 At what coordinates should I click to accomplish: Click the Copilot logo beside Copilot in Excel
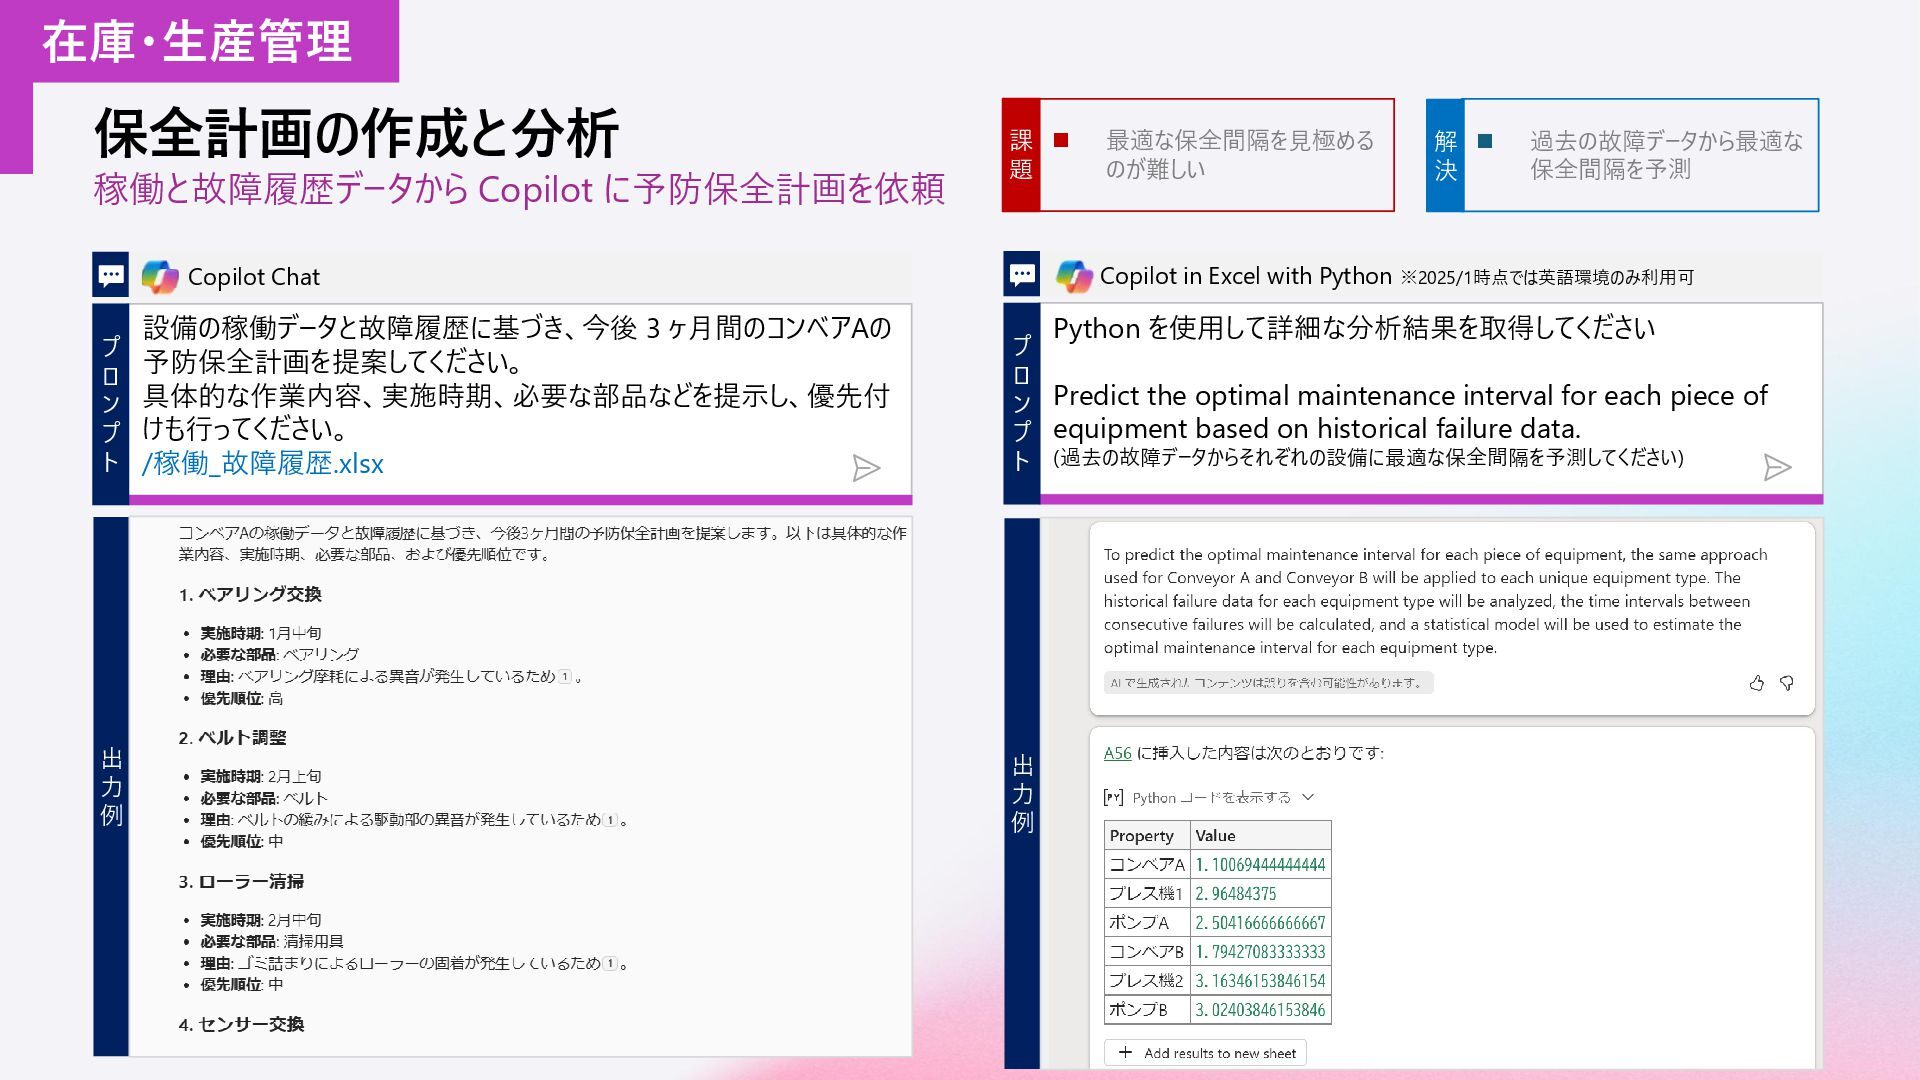[1074, 276]
